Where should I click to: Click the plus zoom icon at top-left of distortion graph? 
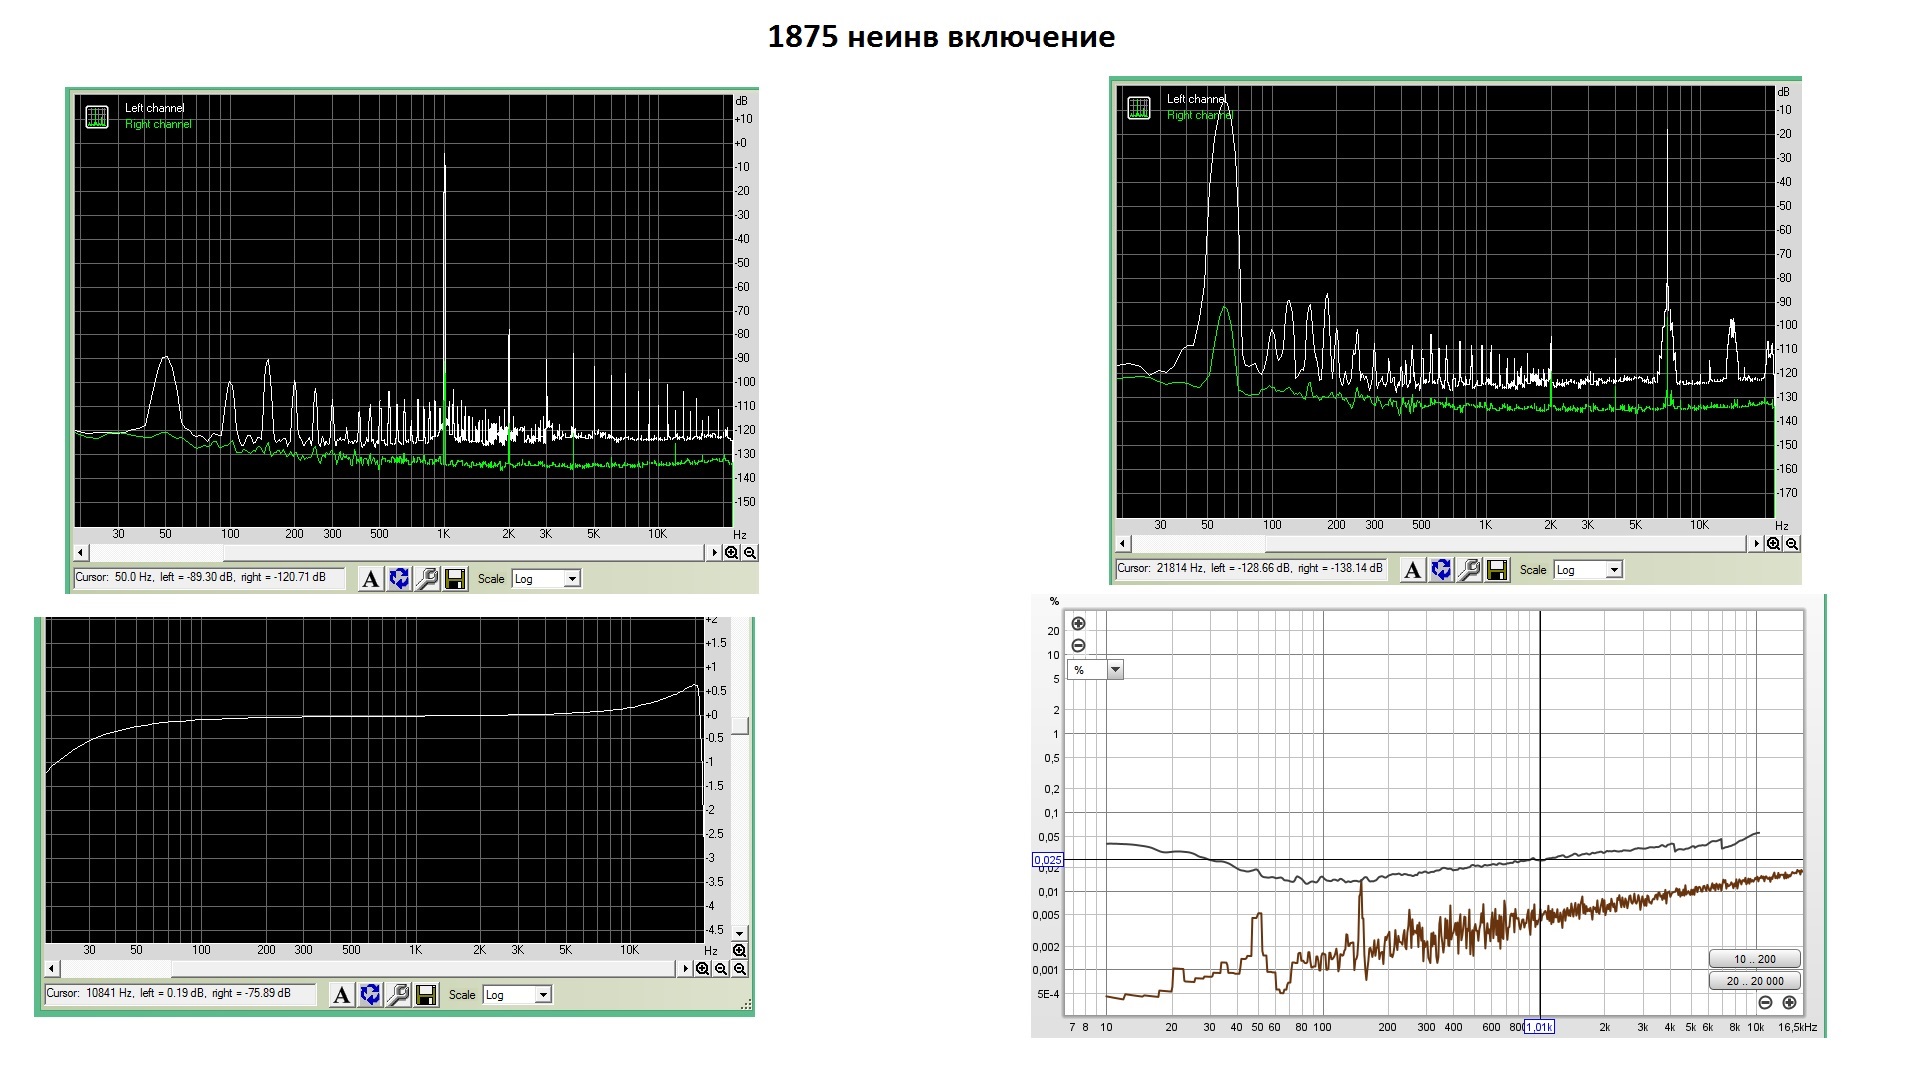1078,624
